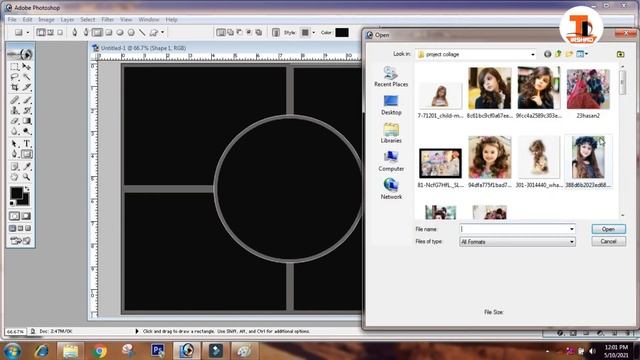Image resolution: width=640 pixels, height=360 pixels.
Task: Select the Move tool in toolbox
Action: tap(27, 67)
